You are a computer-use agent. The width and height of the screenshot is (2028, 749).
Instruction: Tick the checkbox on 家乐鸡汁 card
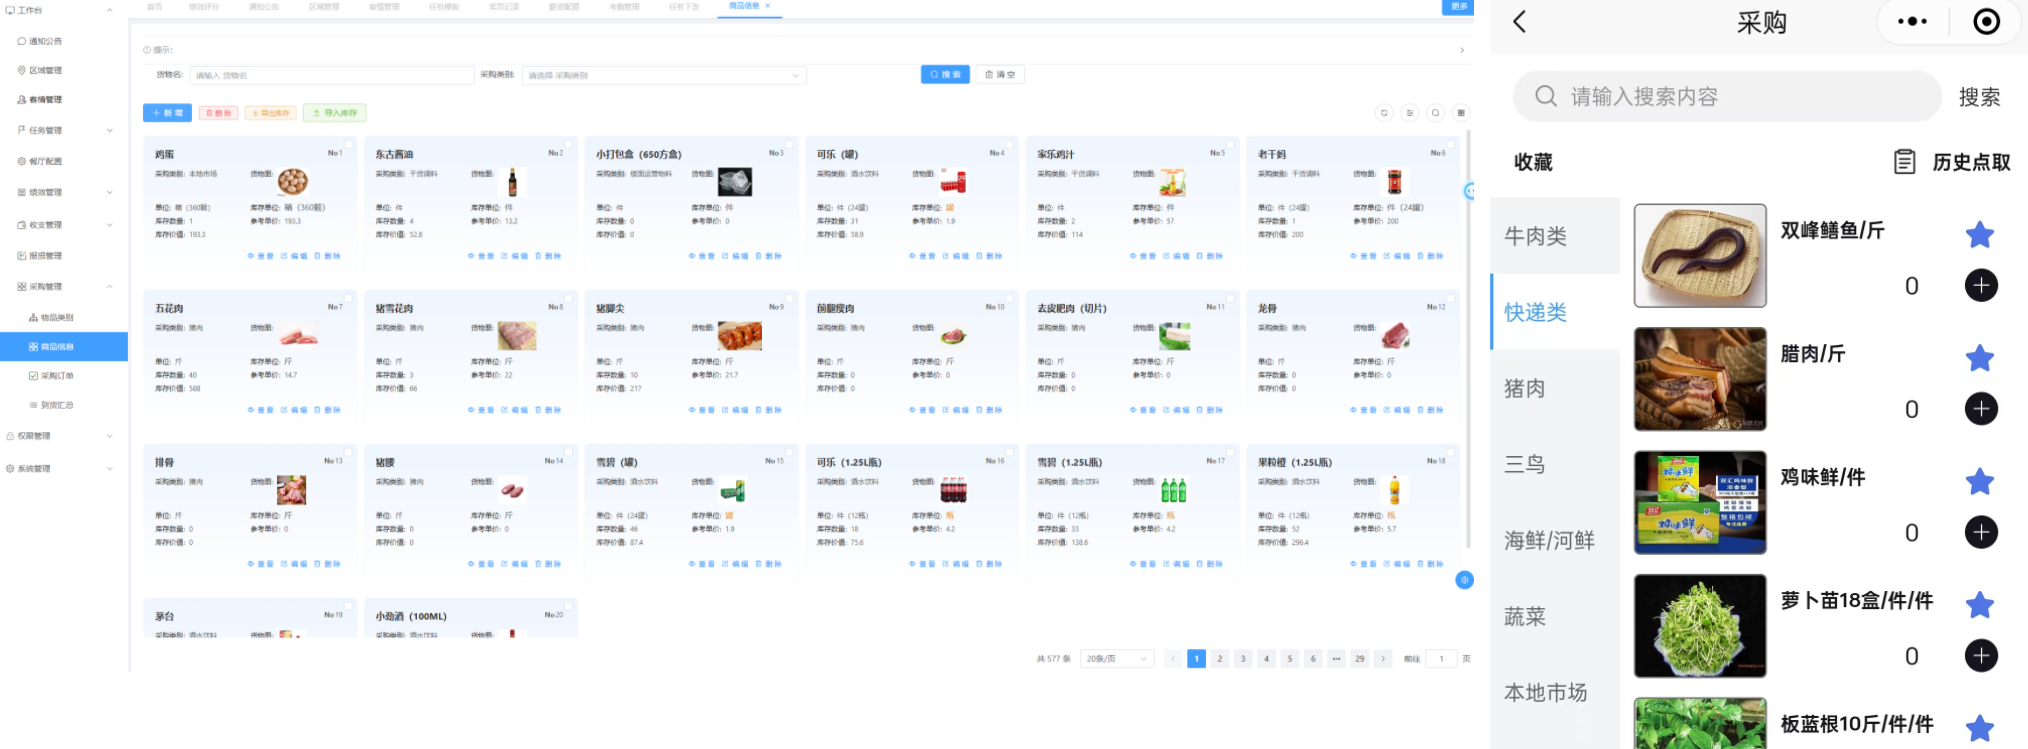1230,145
